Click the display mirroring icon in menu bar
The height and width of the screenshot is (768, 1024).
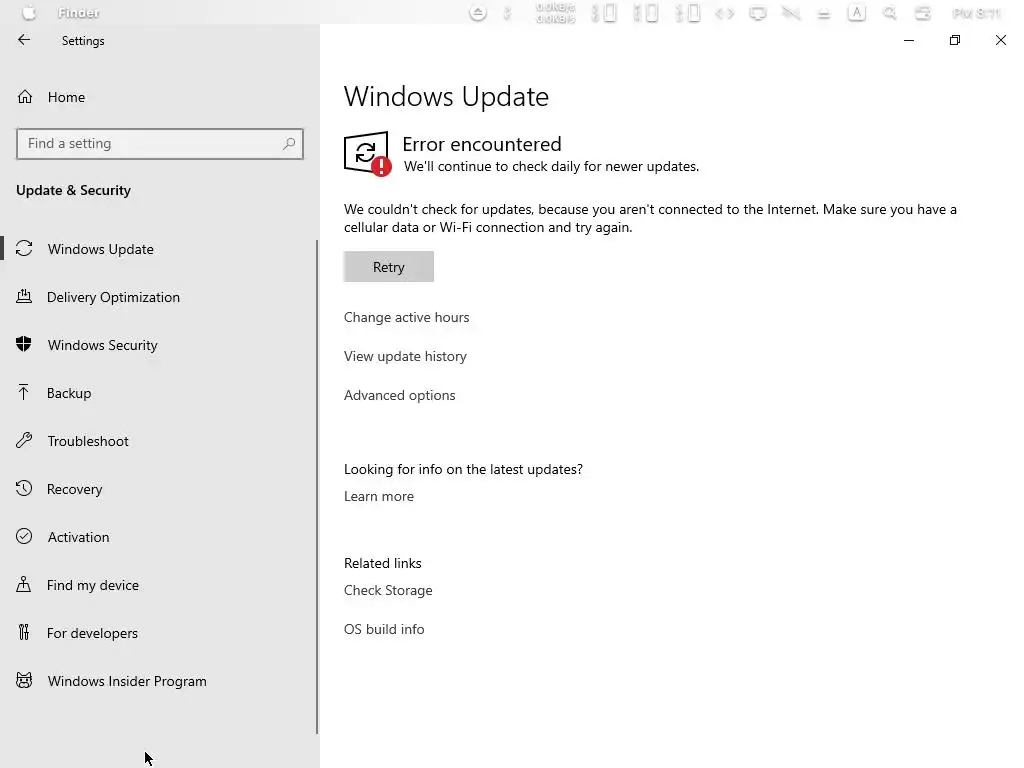(x=758, y=13)
